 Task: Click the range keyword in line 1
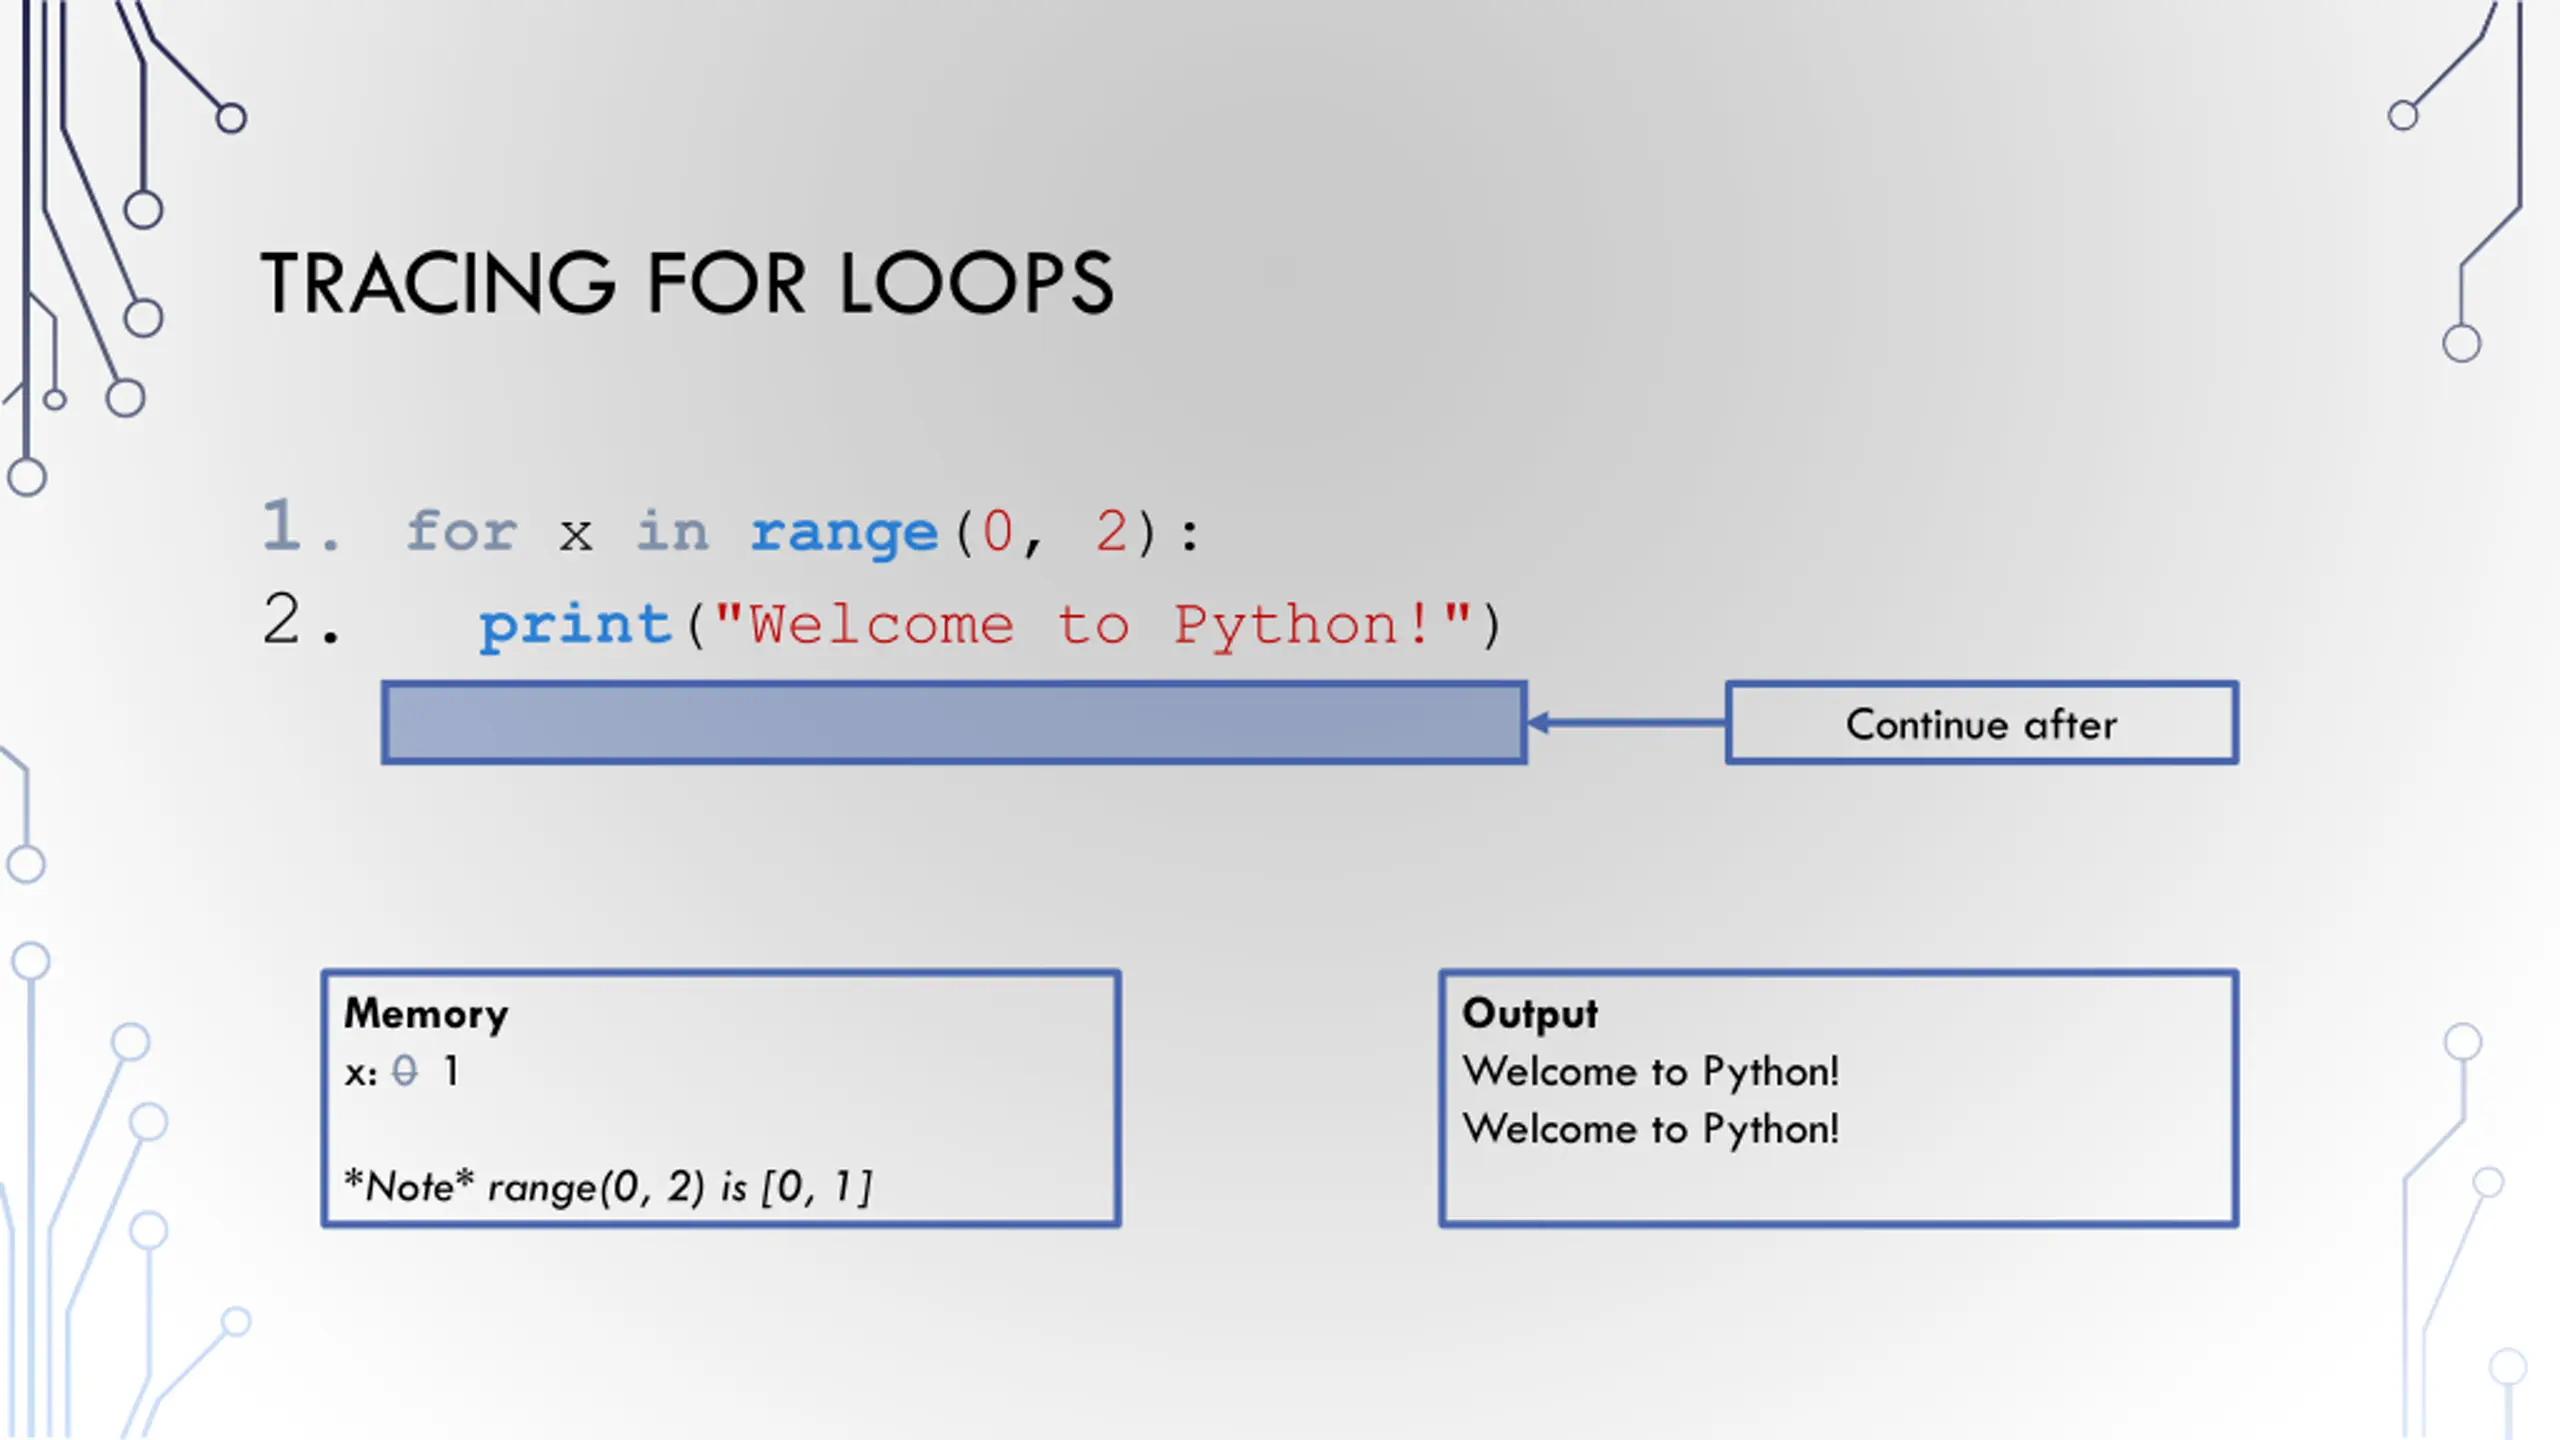click(x=845, y=531)
